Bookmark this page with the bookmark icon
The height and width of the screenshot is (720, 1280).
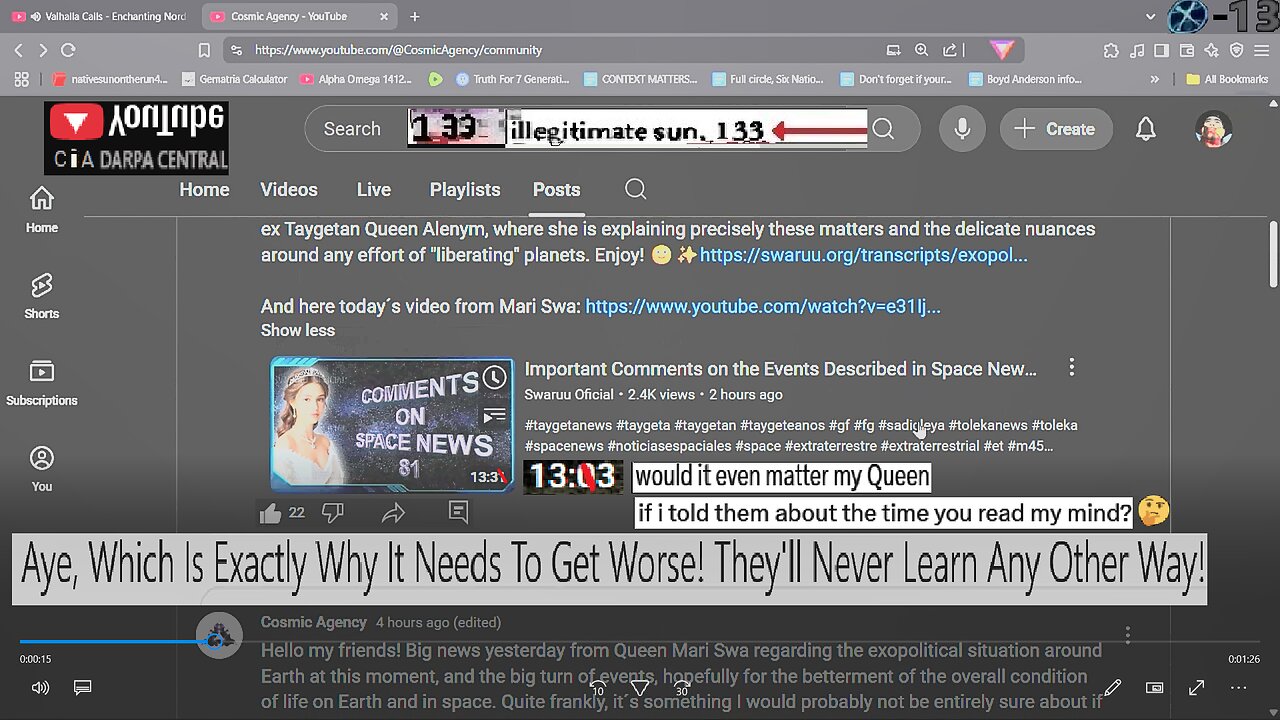(204, 50)
